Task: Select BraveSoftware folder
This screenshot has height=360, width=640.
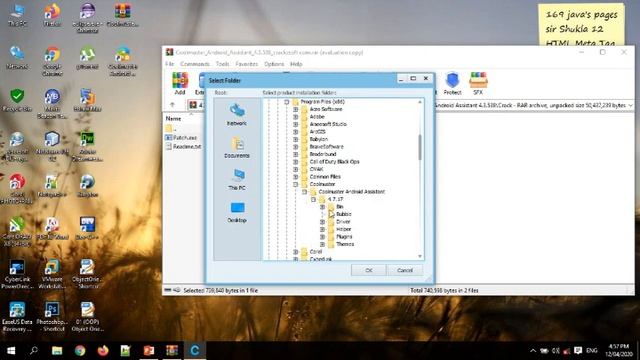Action: click(x=326, y=147)
